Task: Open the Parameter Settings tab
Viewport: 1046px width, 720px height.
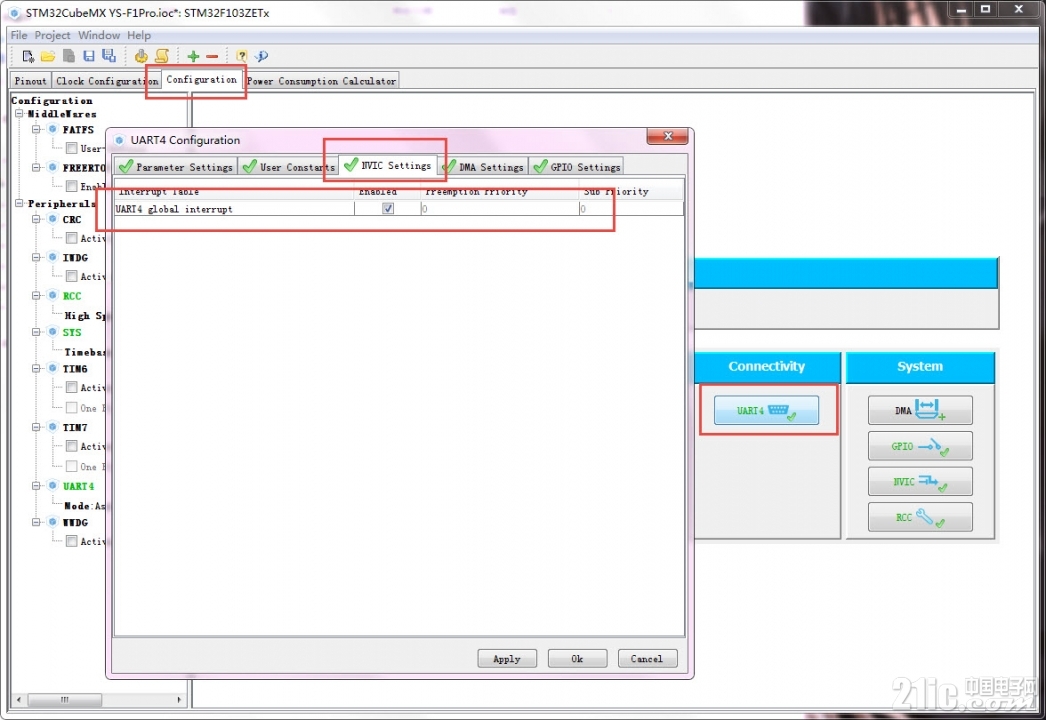Action: tap(176, 167)
